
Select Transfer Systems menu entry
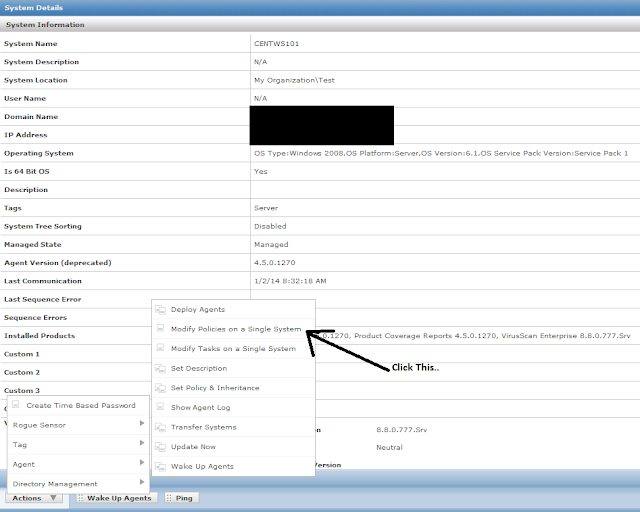point(233,427)
